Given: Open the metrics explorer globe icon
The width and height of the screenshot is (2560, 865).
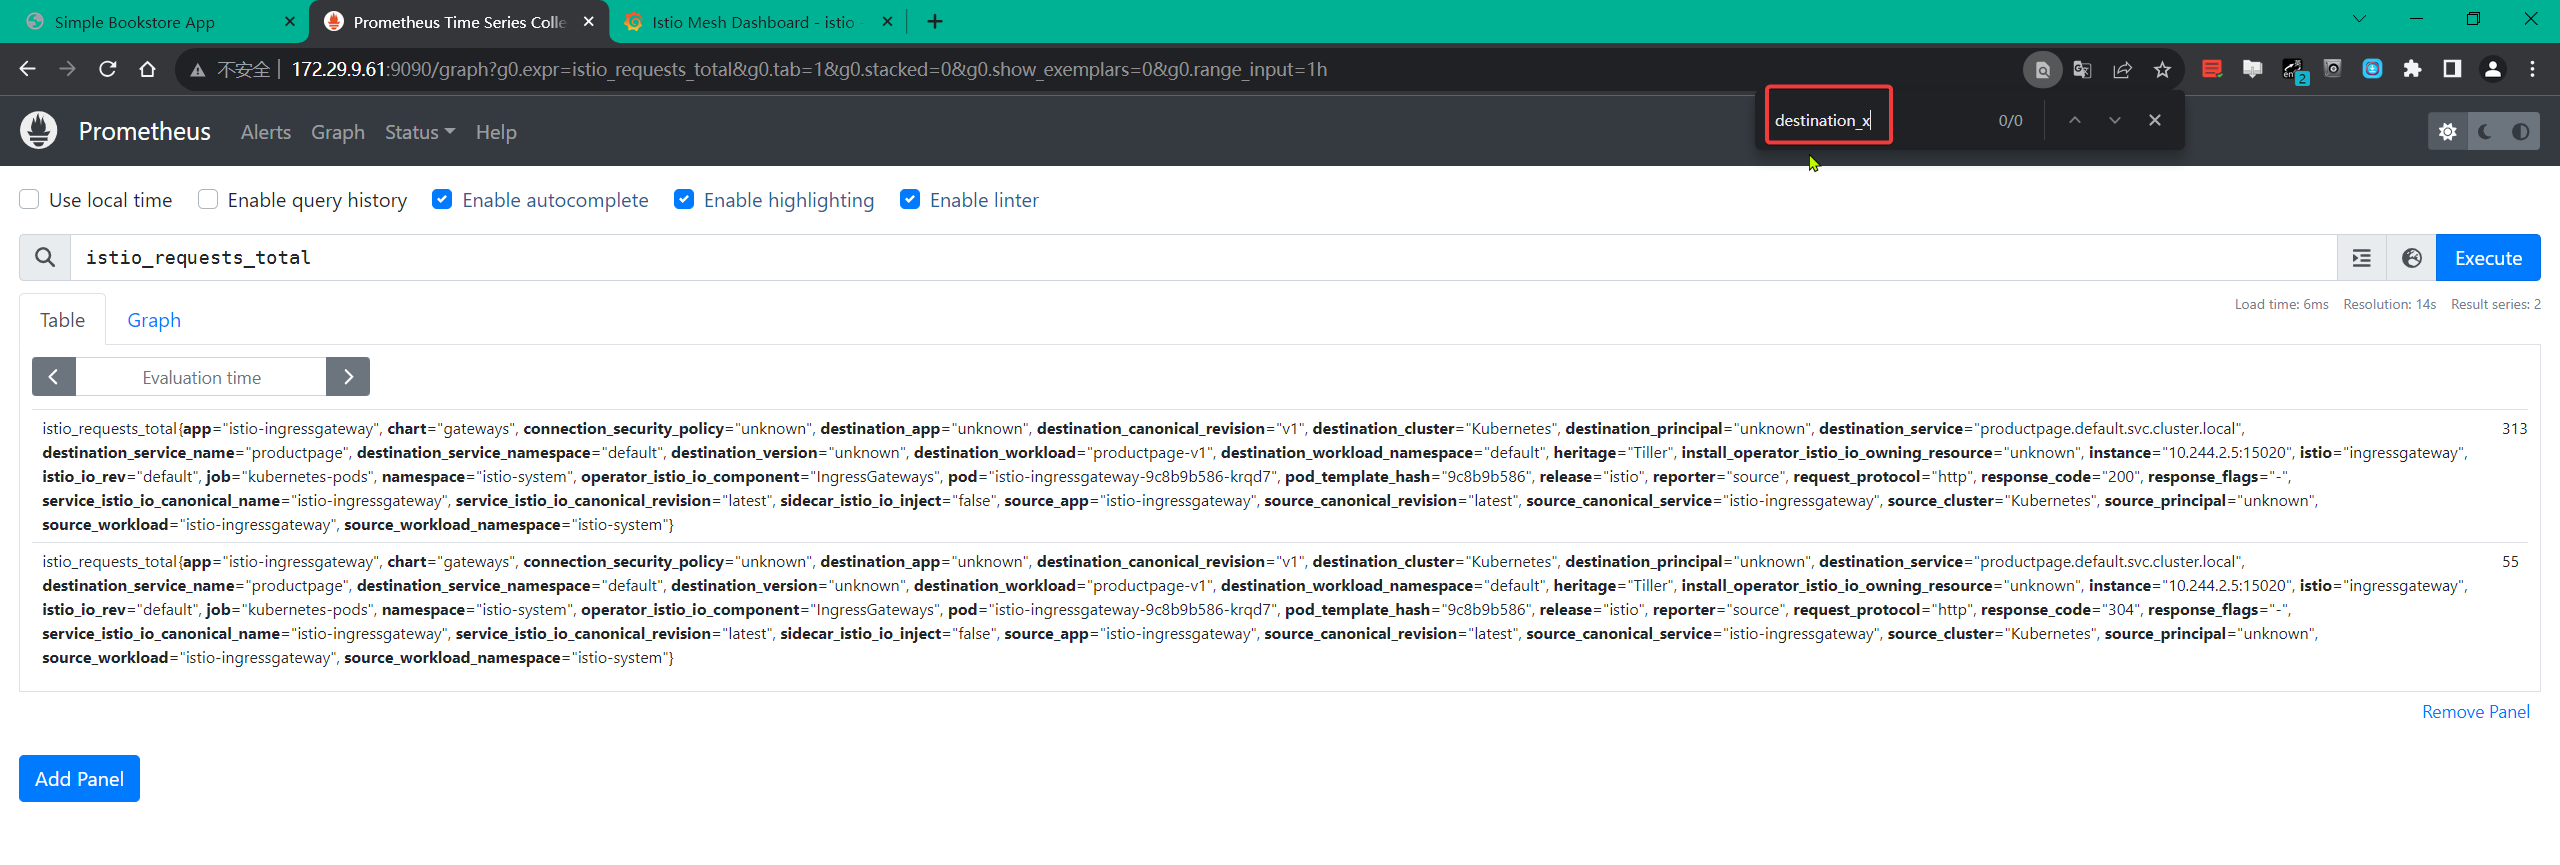Looking at the screenshot, I should tap(2411, 258).
